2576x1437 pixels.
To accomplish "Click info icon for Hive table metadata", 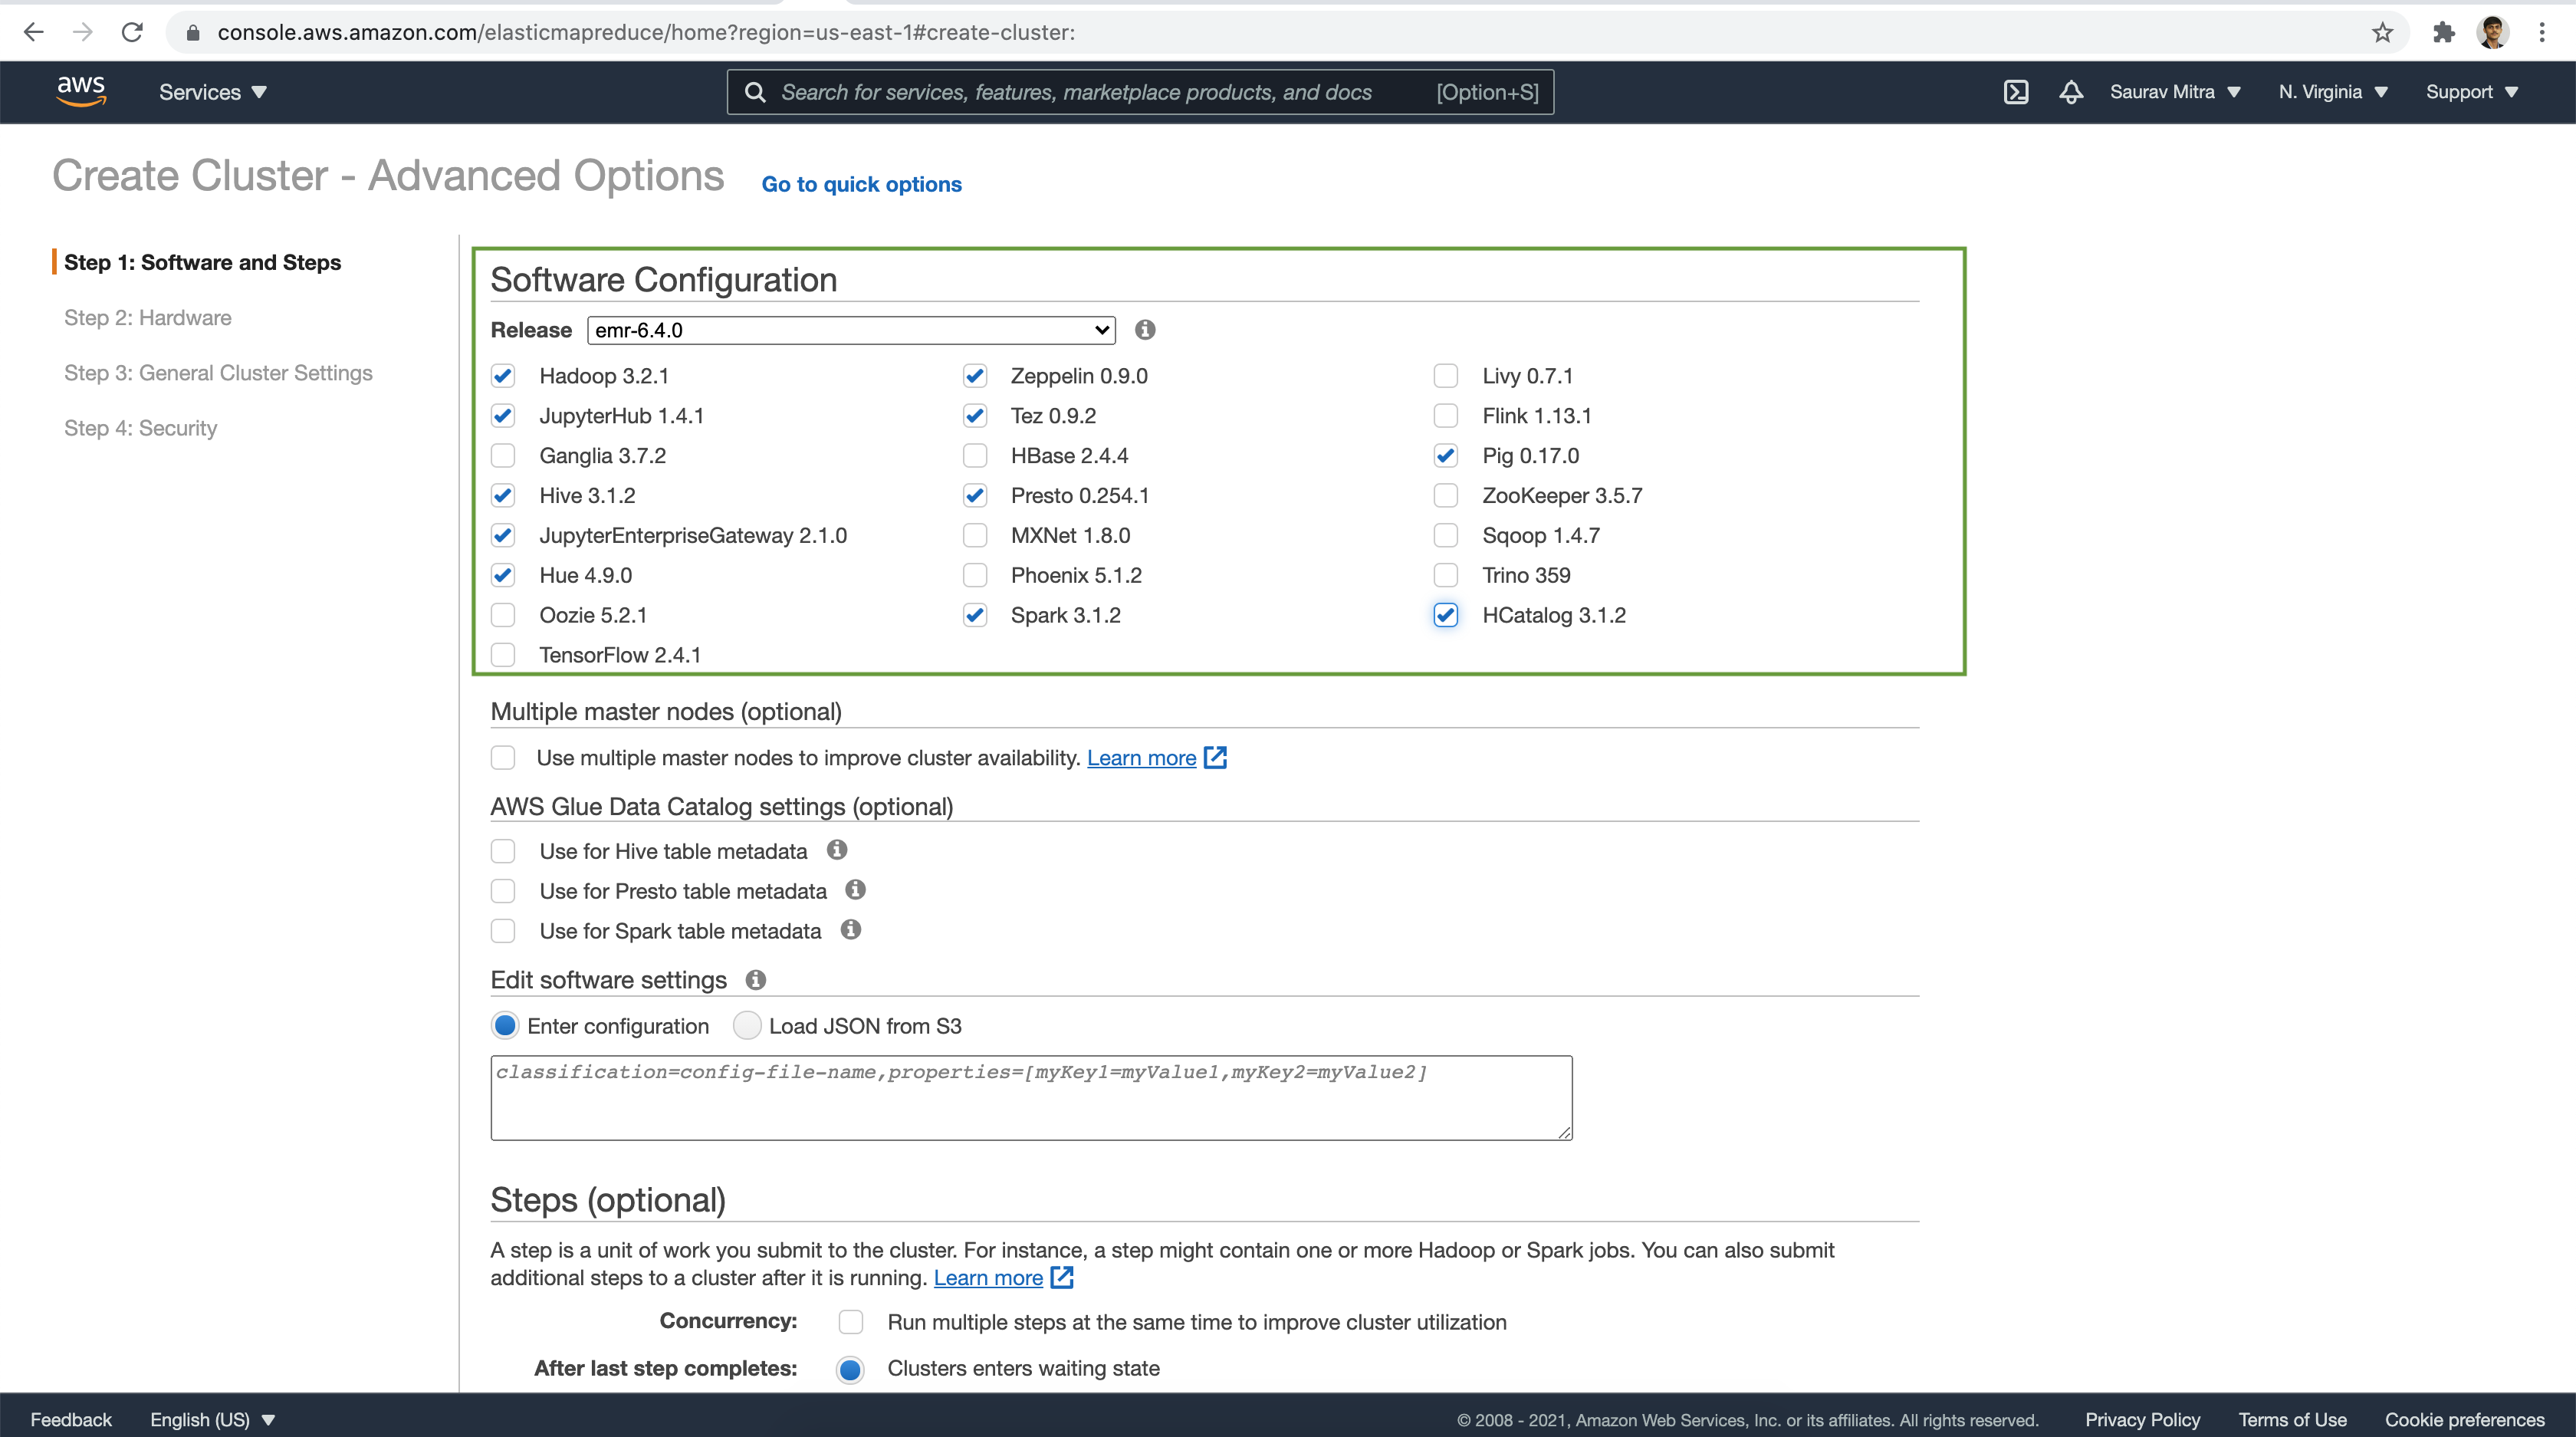I will pos(837,850).
